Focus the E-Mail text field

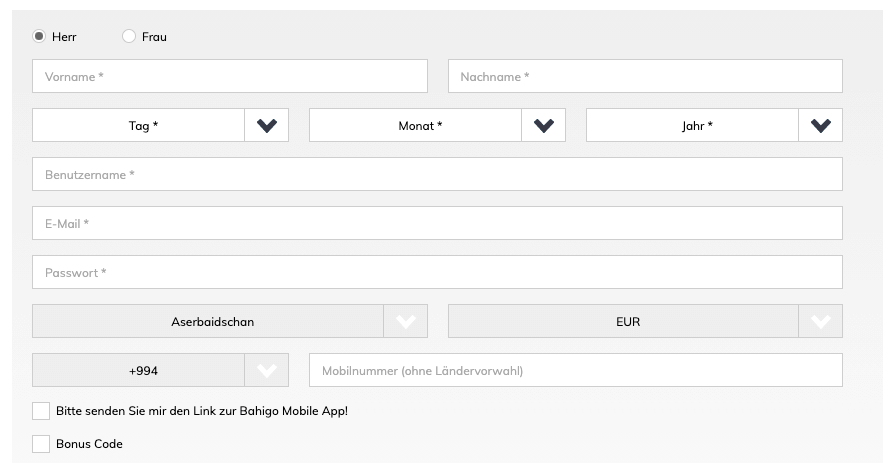(x=437, y=224)
